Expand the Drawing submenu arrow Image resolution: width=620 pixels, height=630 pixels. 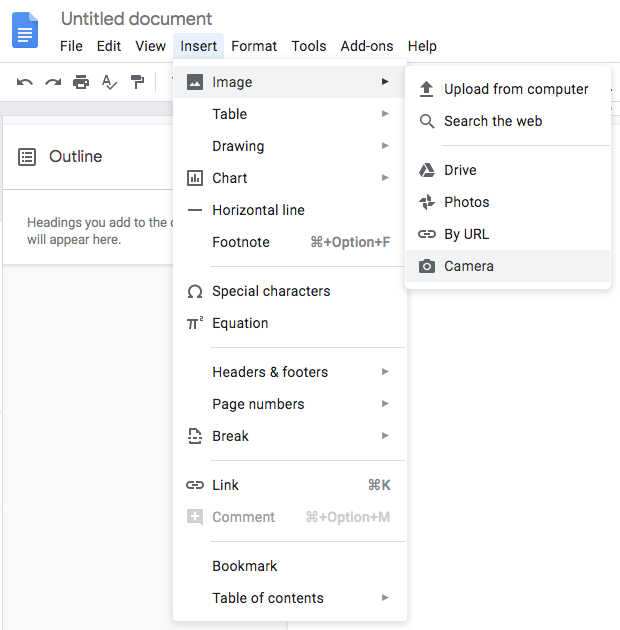click(x=385, y=145)
